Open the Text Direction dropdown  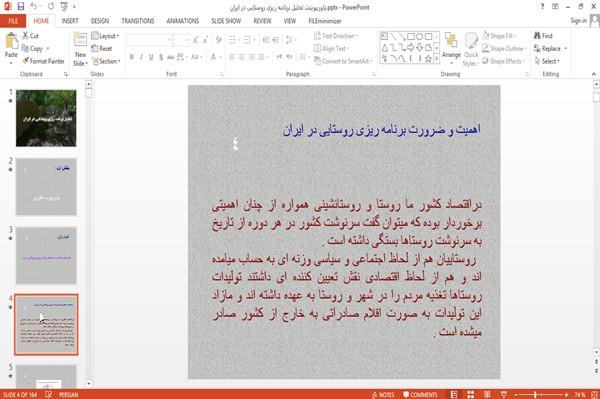pos(336,36)
